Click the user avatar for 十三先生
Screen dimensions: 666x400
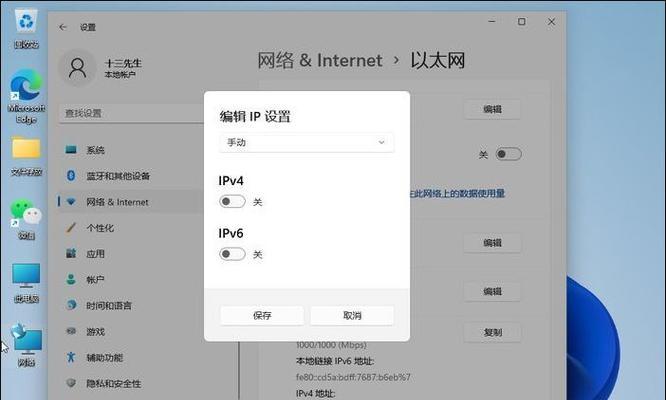[x=77, y=68]
